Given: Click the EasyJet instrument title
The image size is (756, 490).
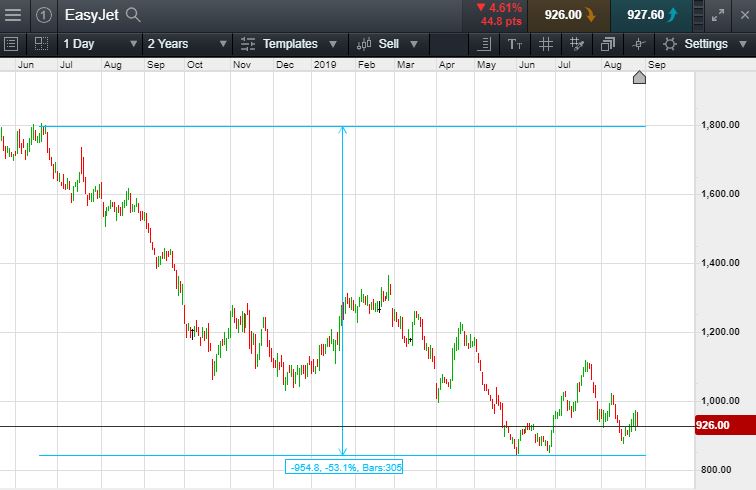Looking at the screenshot, I should (92, 15).
